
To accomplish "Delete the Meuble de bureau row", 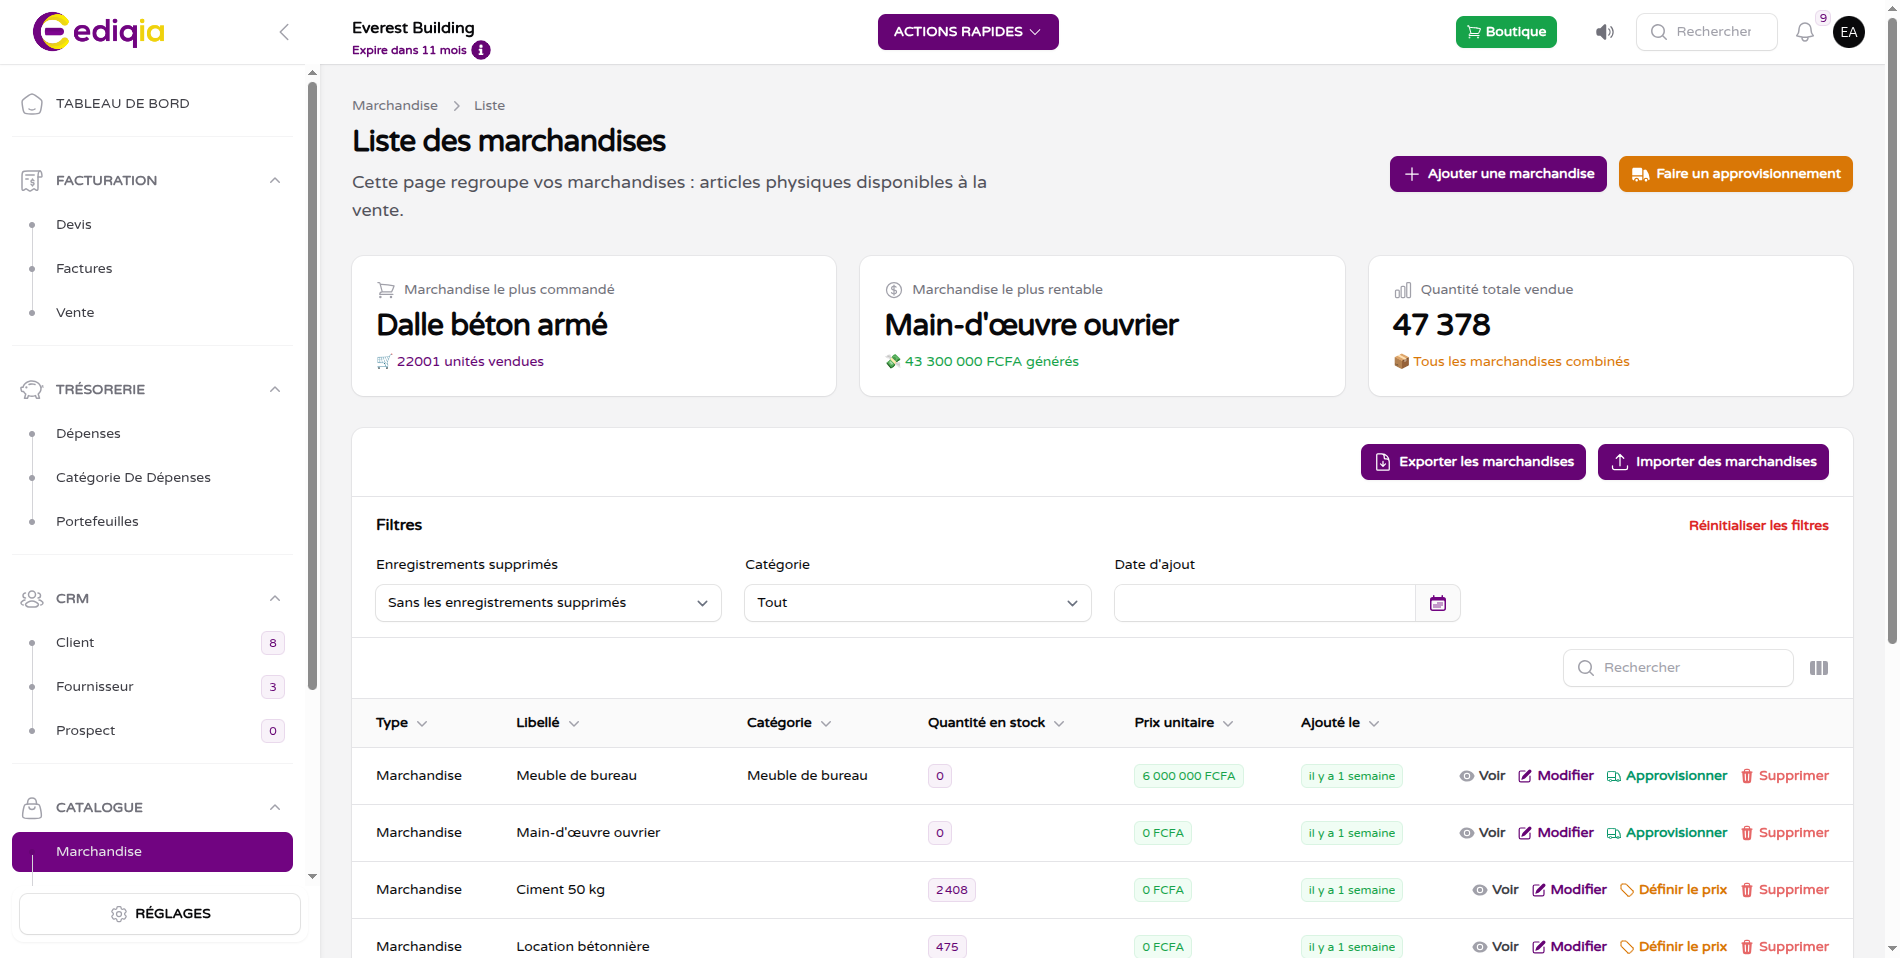I will point(1784,776).
